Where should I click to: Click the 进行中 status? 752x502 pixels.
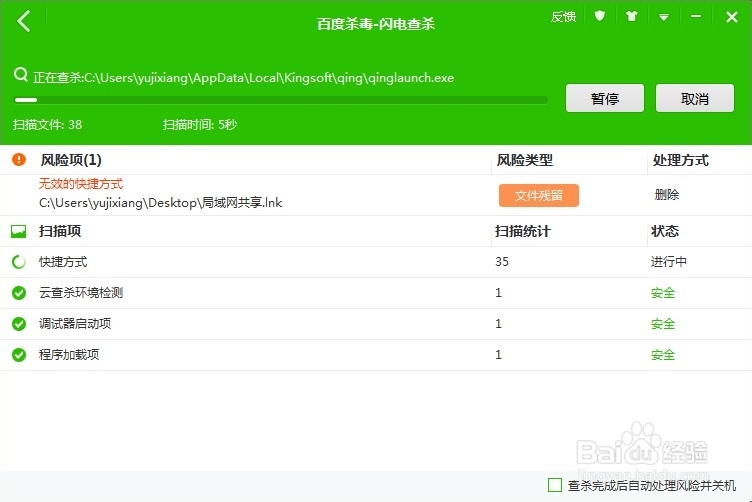[669, 262]
